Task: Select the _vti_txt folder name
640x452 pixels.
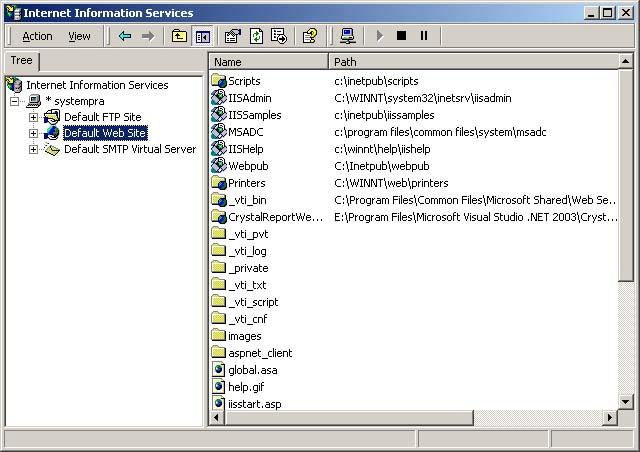Action: (x=247, y=285)
